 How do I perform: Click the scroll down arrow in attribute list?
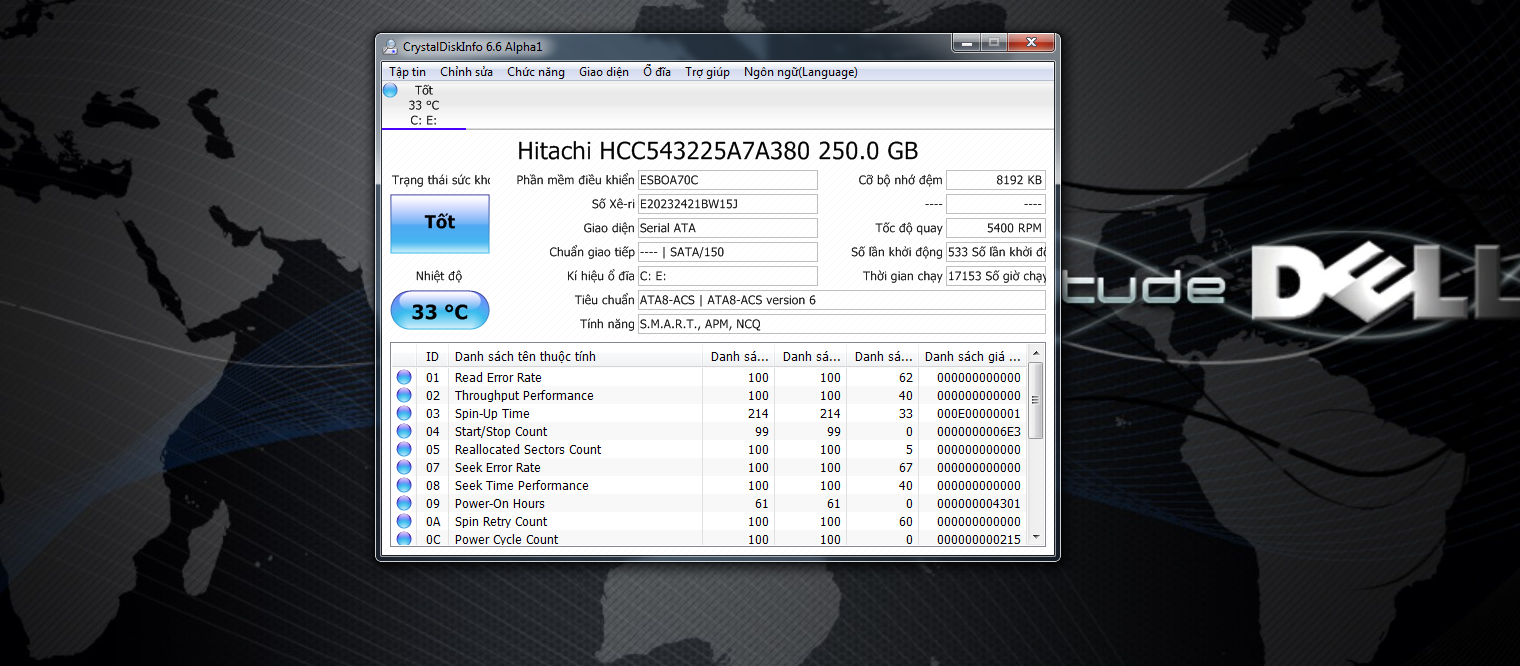click(x=1036, y=537)
